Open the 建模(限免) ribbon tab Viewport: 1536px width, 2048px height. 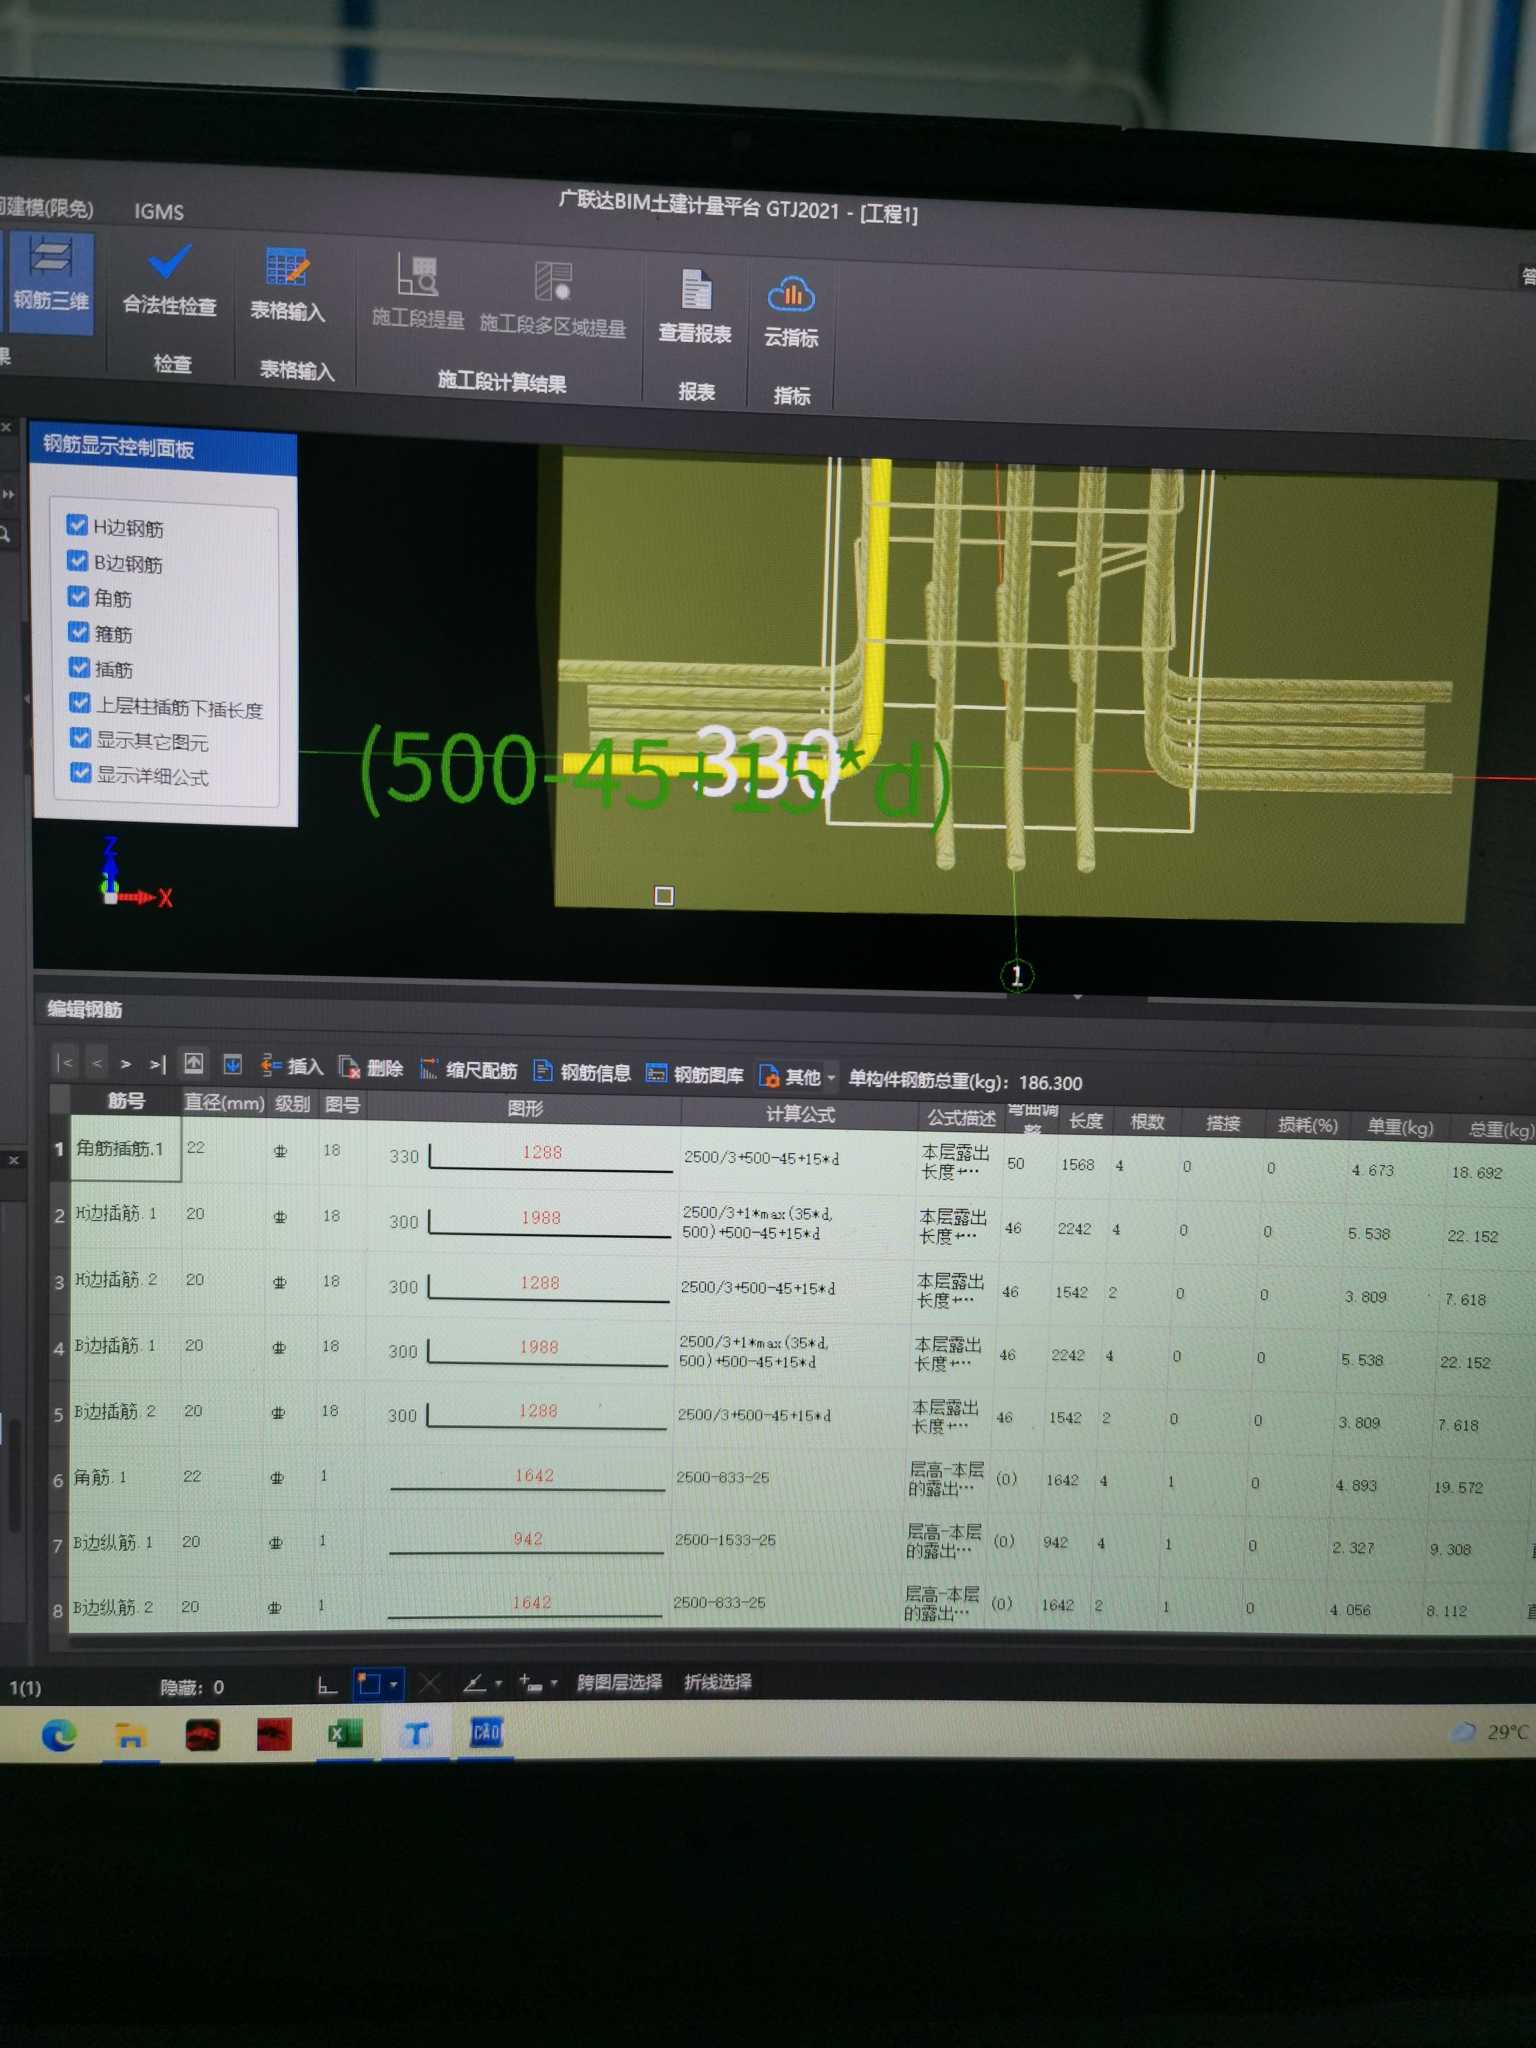click(46, 207)
